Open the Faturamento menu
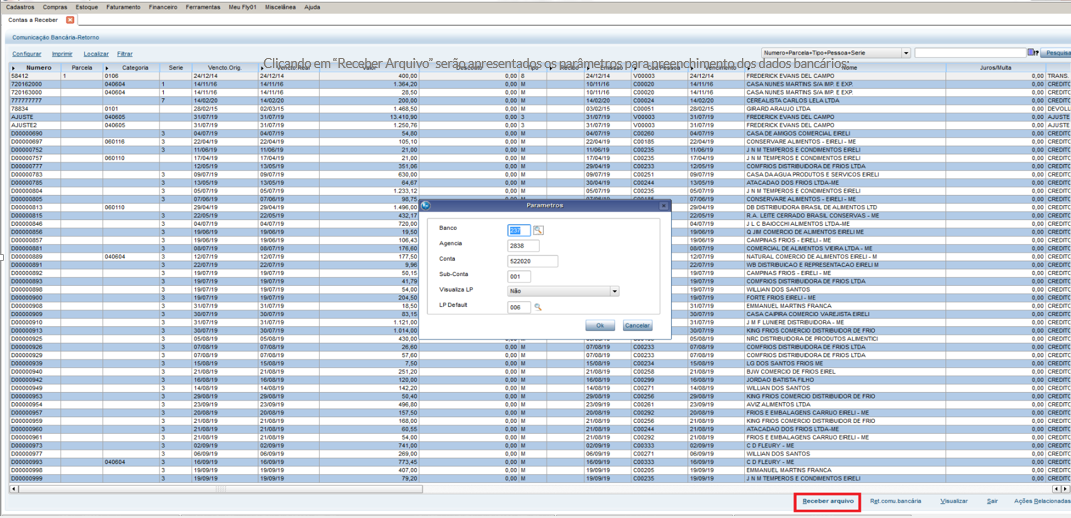 124,7
